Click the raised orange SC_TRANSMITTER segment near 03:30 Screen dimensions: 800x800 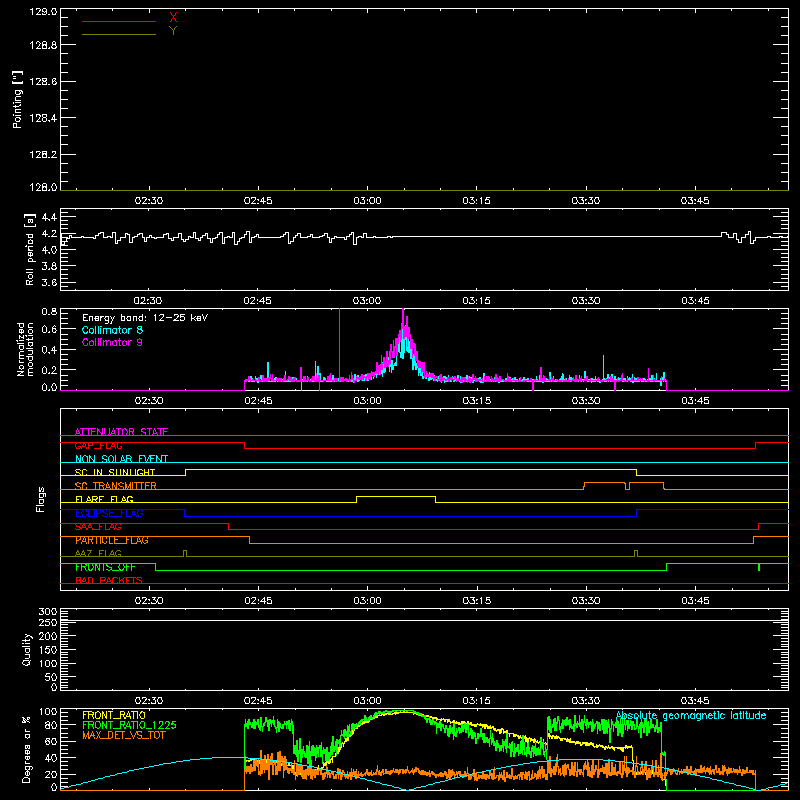[x=605, y=483]
